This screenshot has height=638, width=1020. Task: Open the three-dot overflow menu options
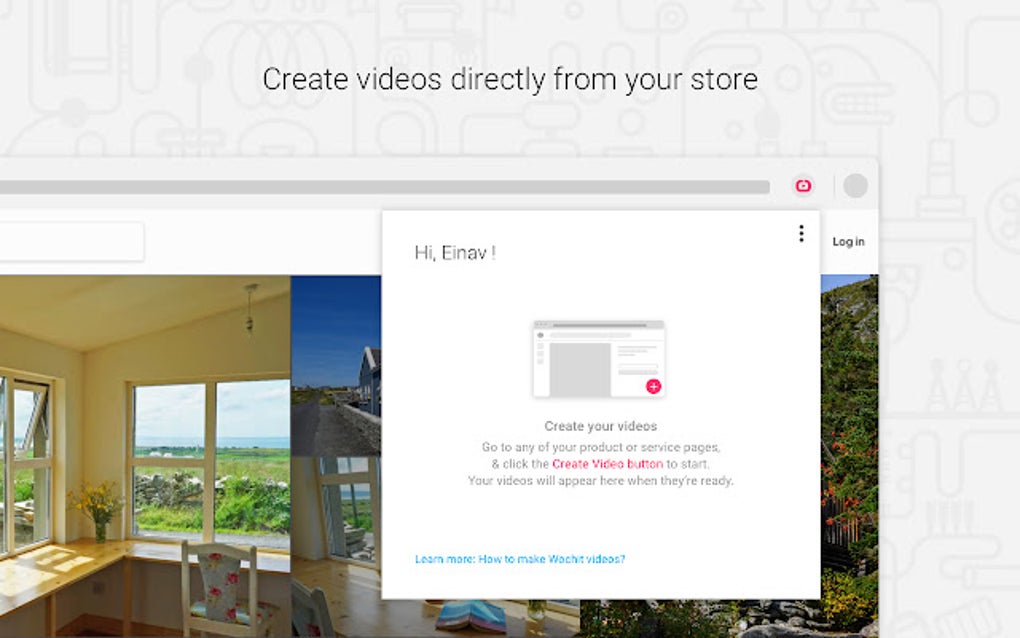800,233
